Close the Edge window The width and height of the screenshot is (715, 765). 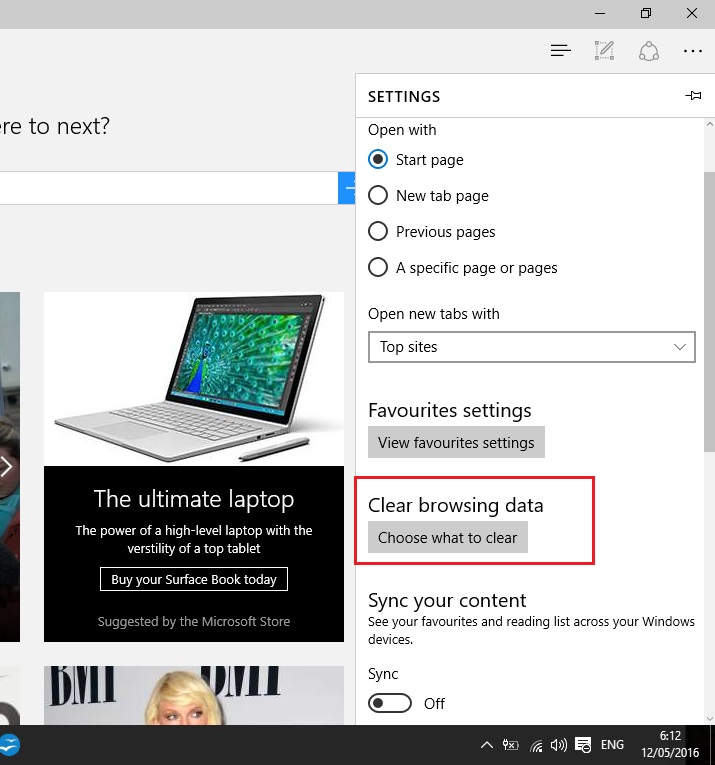(692, 13)
